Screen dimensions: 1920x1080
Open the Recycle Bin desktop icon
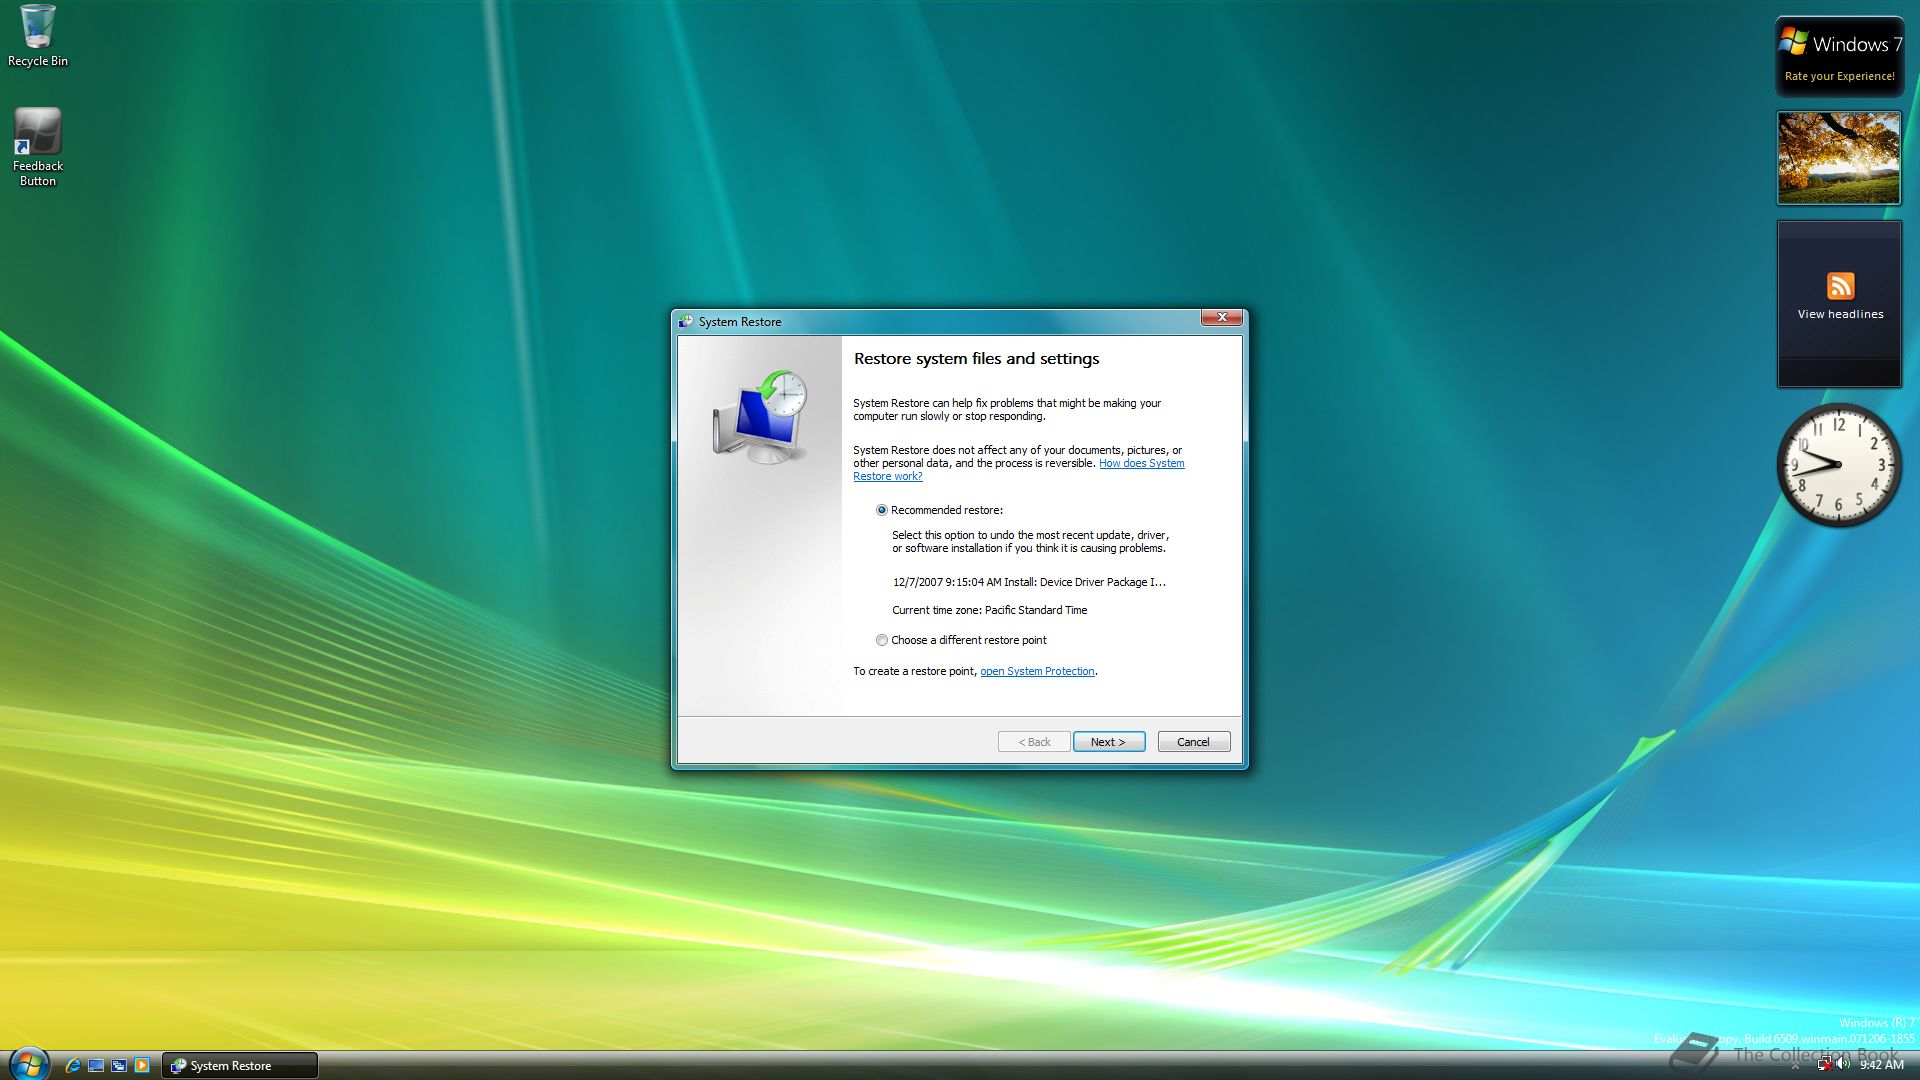37,36
